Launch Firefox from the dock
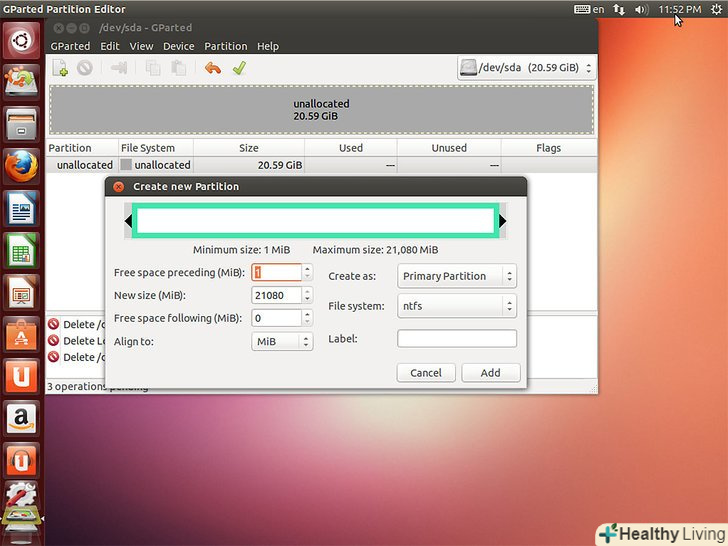The width and height of the screenshot is (728, 546). click(21, 166)
